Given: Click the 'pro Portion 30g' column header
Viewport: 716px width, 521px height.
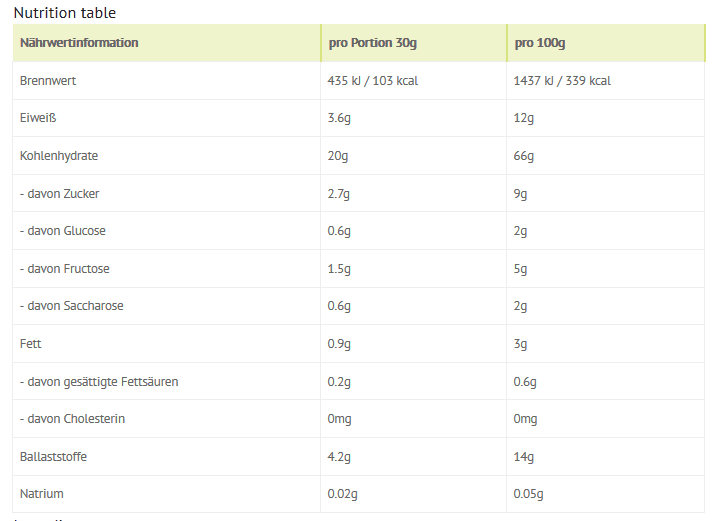Looking at the screenshot, I should [x=373, y=43].
